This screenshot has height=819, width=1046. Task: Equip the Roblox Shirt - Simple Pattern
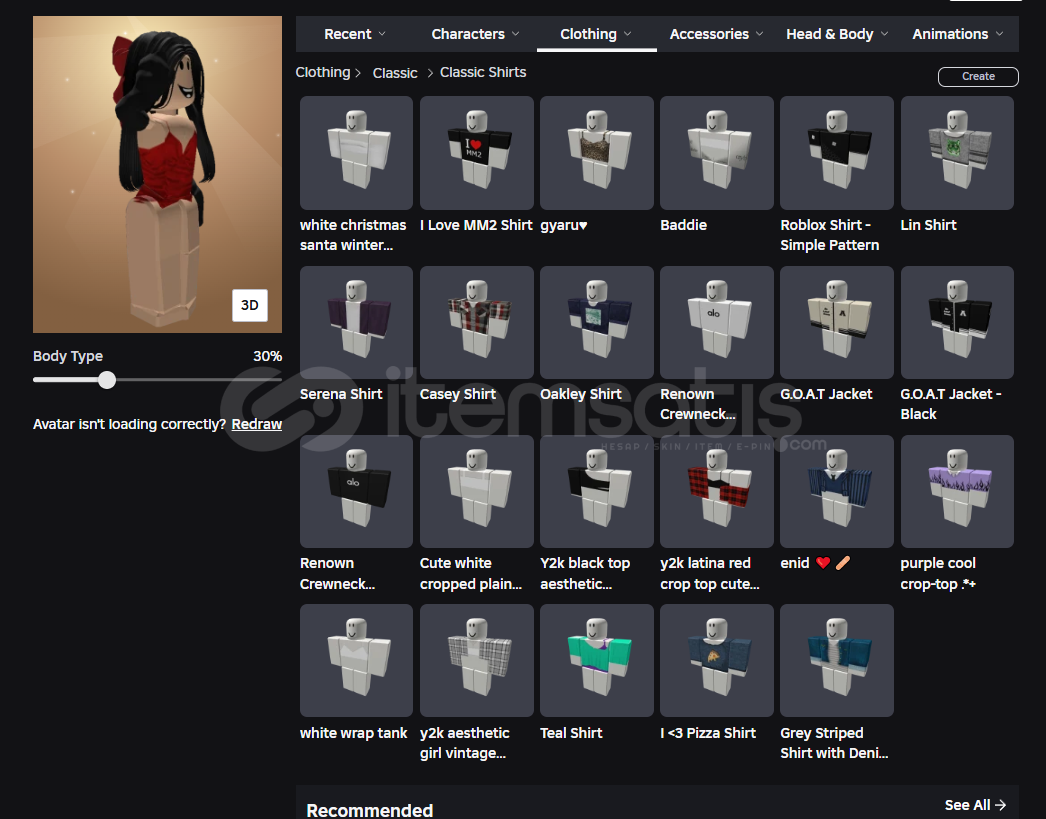click(837, 153)
